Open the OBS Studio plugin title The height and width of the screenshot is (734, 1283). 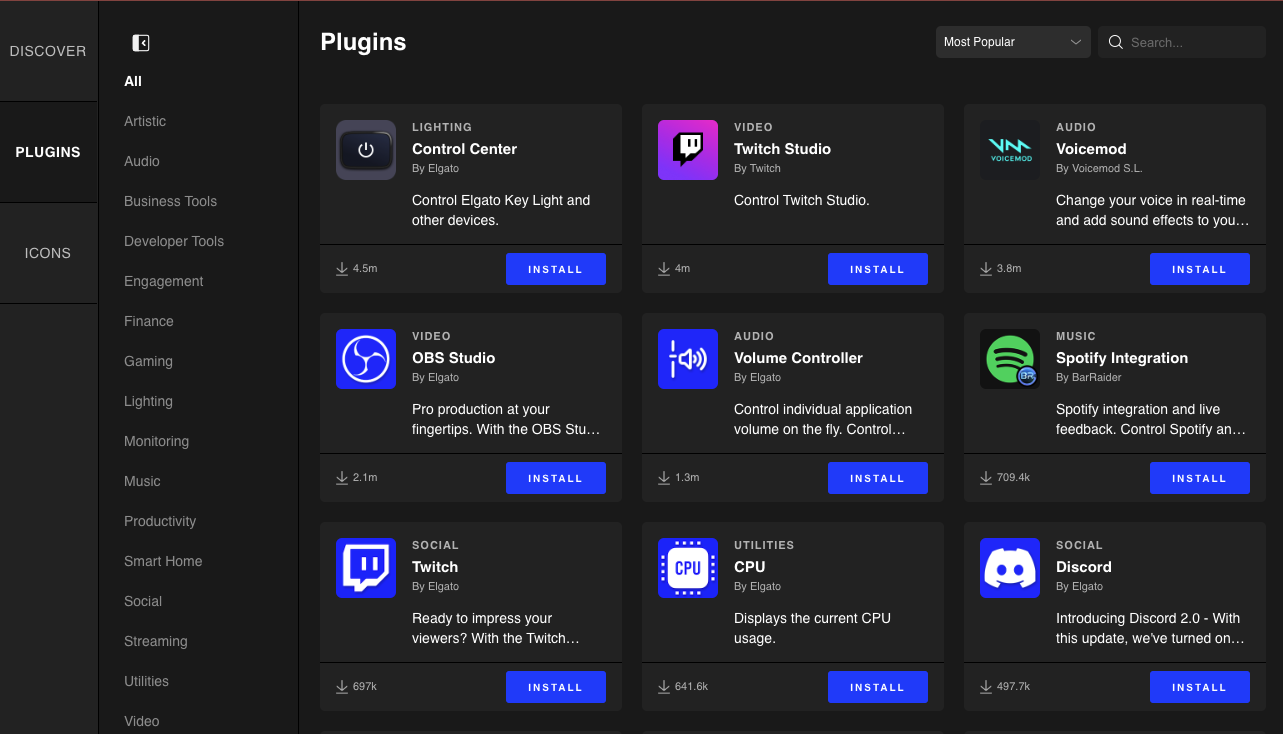[x=453, y=358]
